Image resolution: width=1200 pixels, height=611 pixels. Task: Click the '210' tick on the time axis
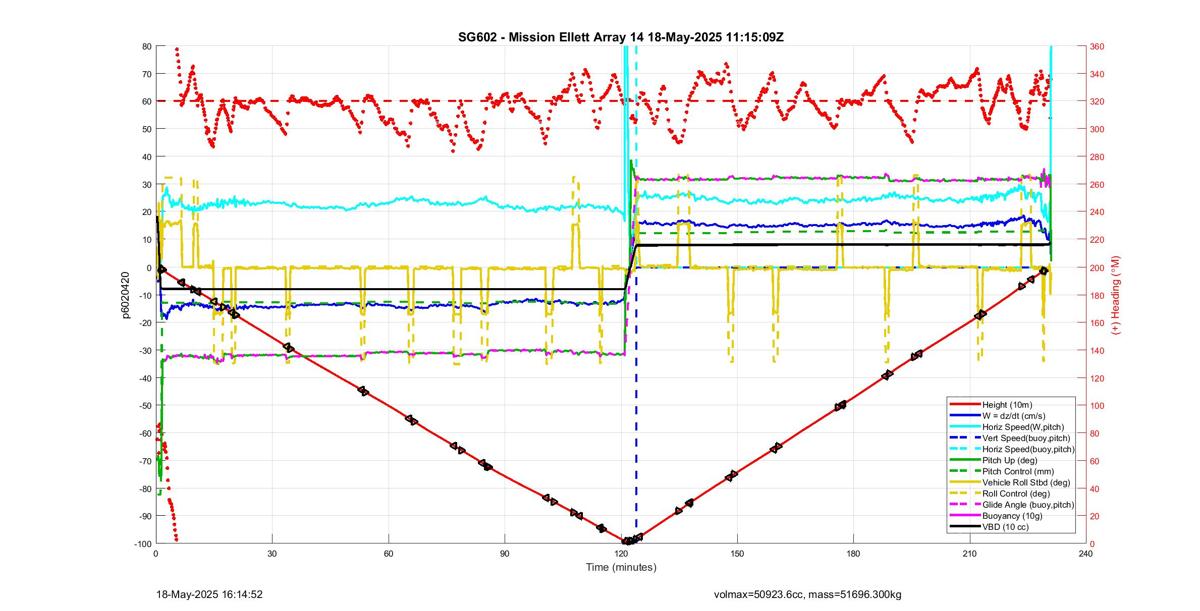pyautogui.click(x=968, y=553)
